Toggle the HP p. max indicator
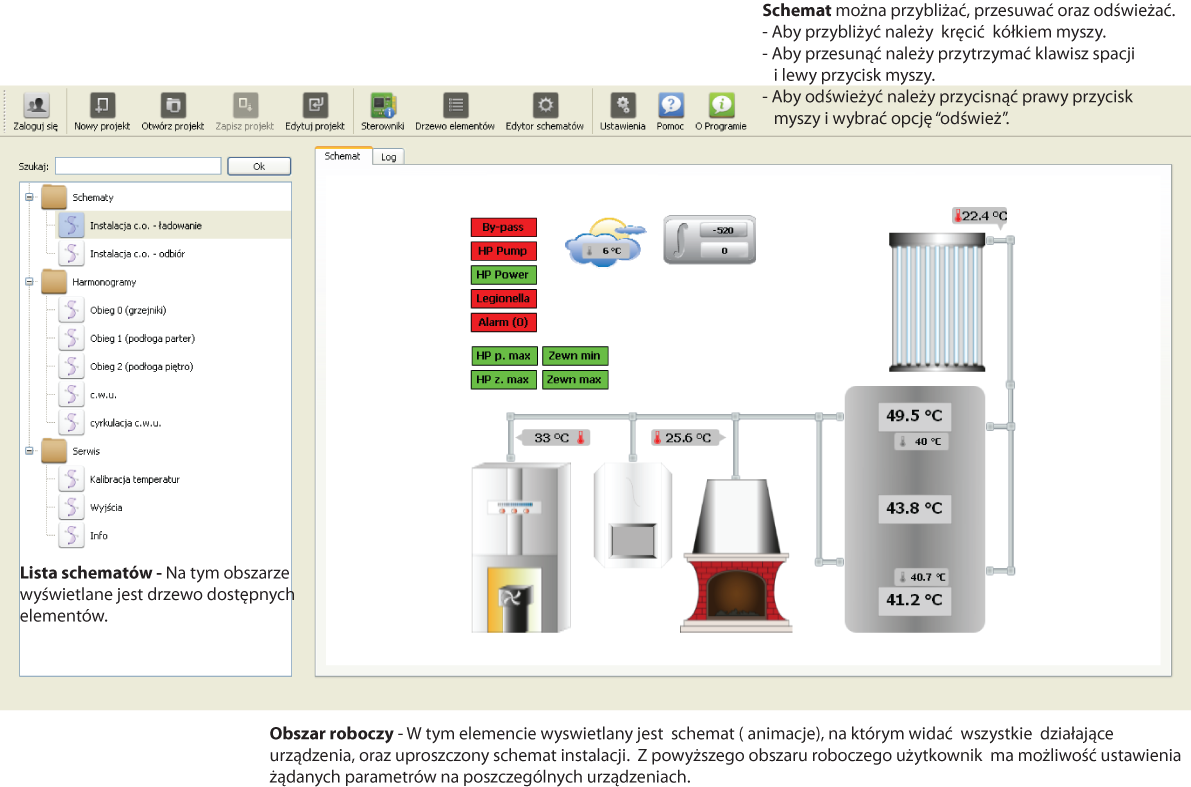This screenshot has height=787, width=1191. [504, 356]
